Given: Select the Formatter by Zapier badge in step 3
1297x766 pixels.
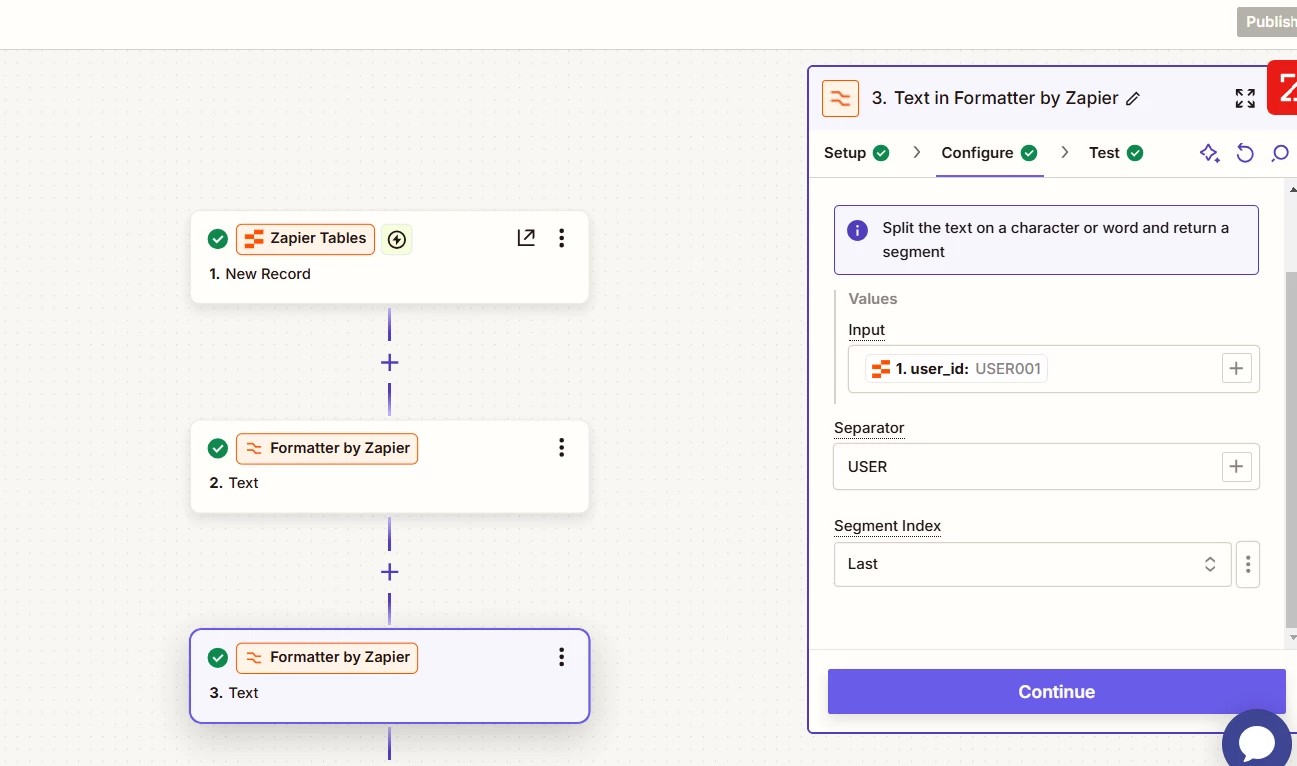Looking at the screenshot, I should tap(327, 657).
